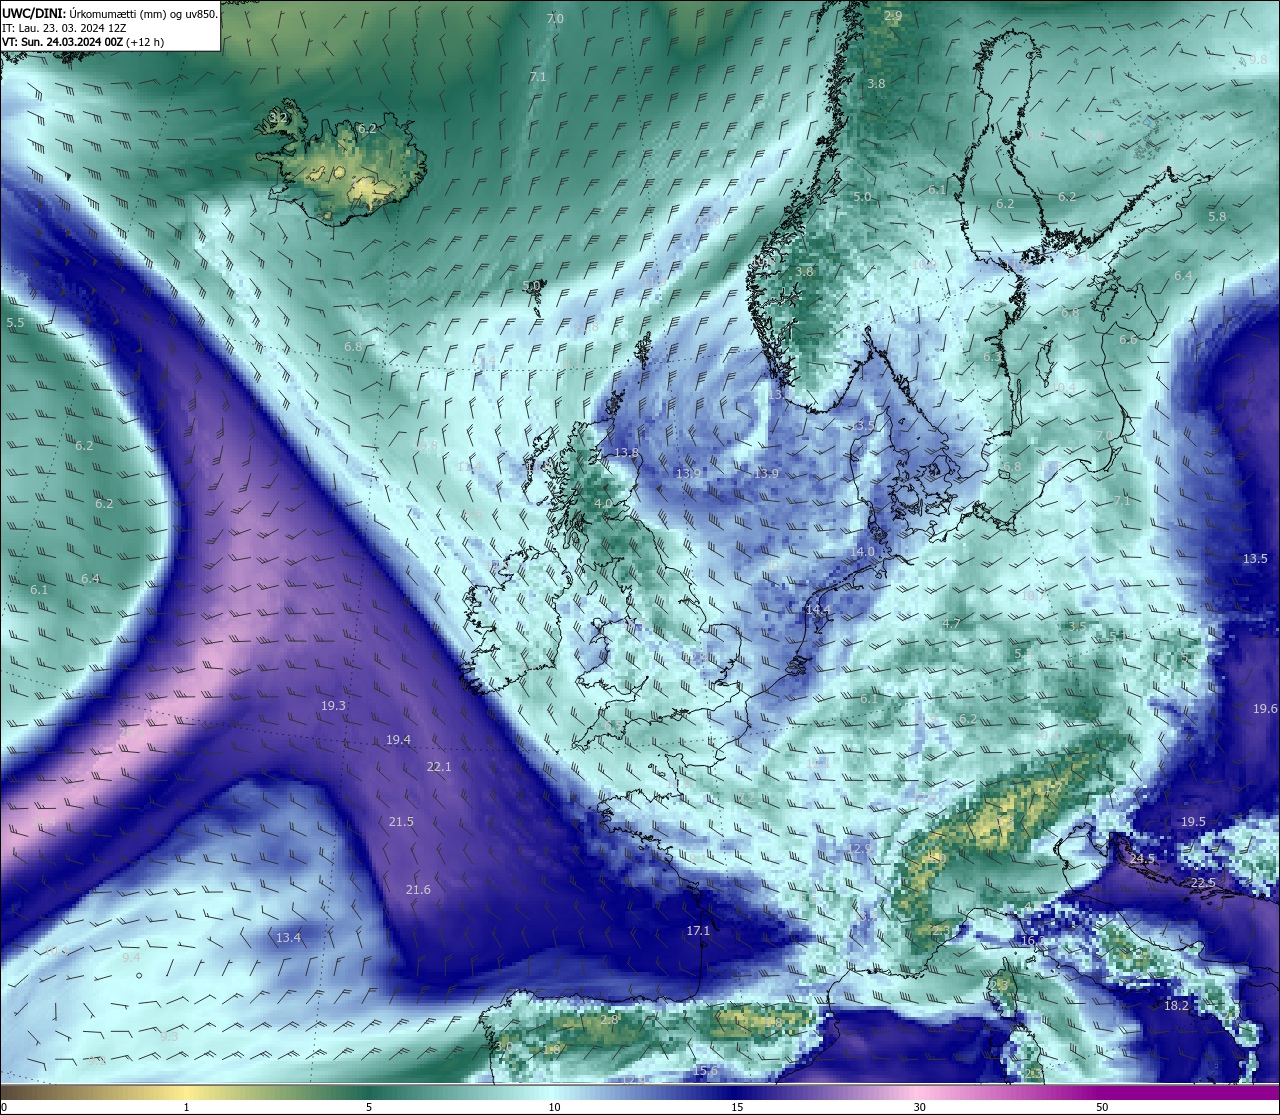Screen dimensions: 1280x1115
Task: Click the 14.4 value on the map
Action: (818, 610)
